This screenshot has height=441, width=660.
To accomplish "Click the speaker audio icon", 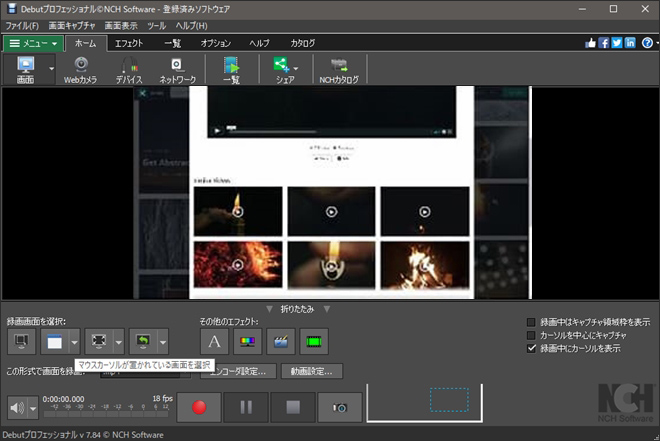I will [x=17, y=408].
